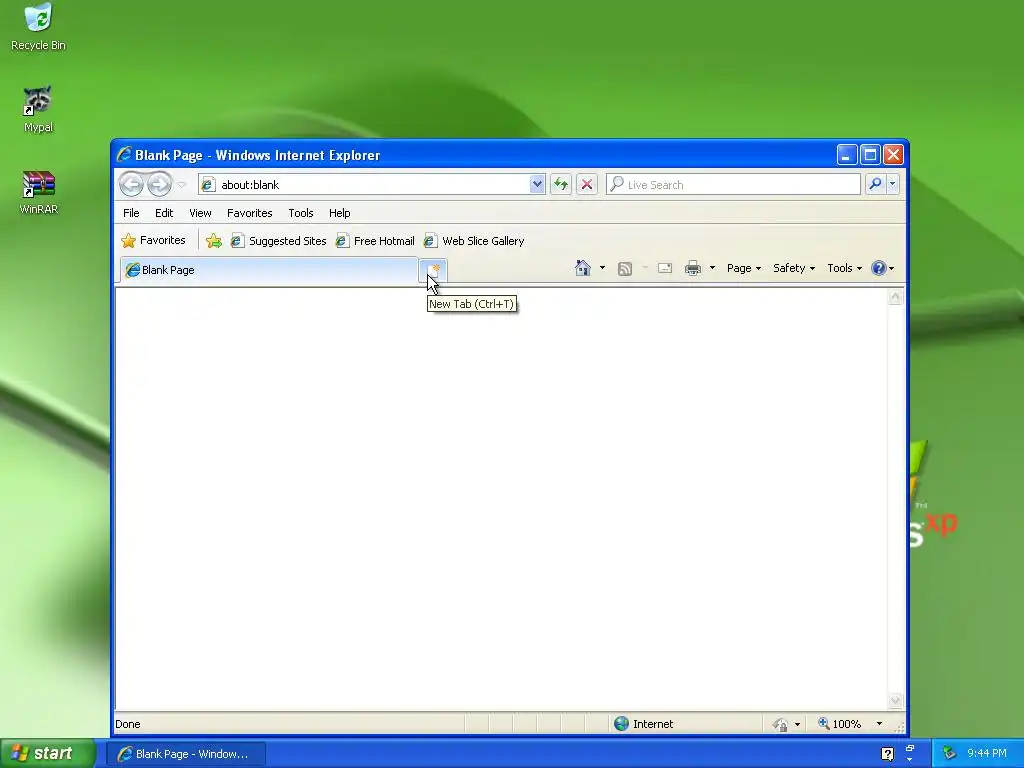The height and width of the screenshot is (768, 1024).
Task: Open the Safety command bar menu
Action: (794, 268)
